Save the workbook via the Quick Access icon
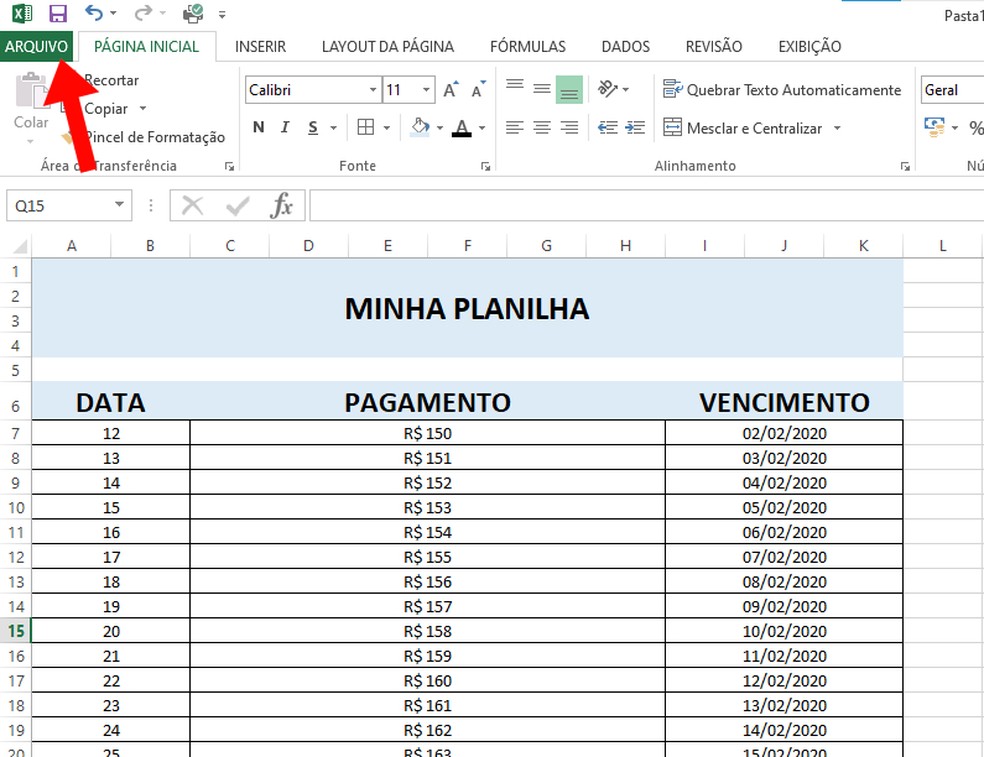The height and width of the screenshot is (757, 984). [x=57, y=13]
